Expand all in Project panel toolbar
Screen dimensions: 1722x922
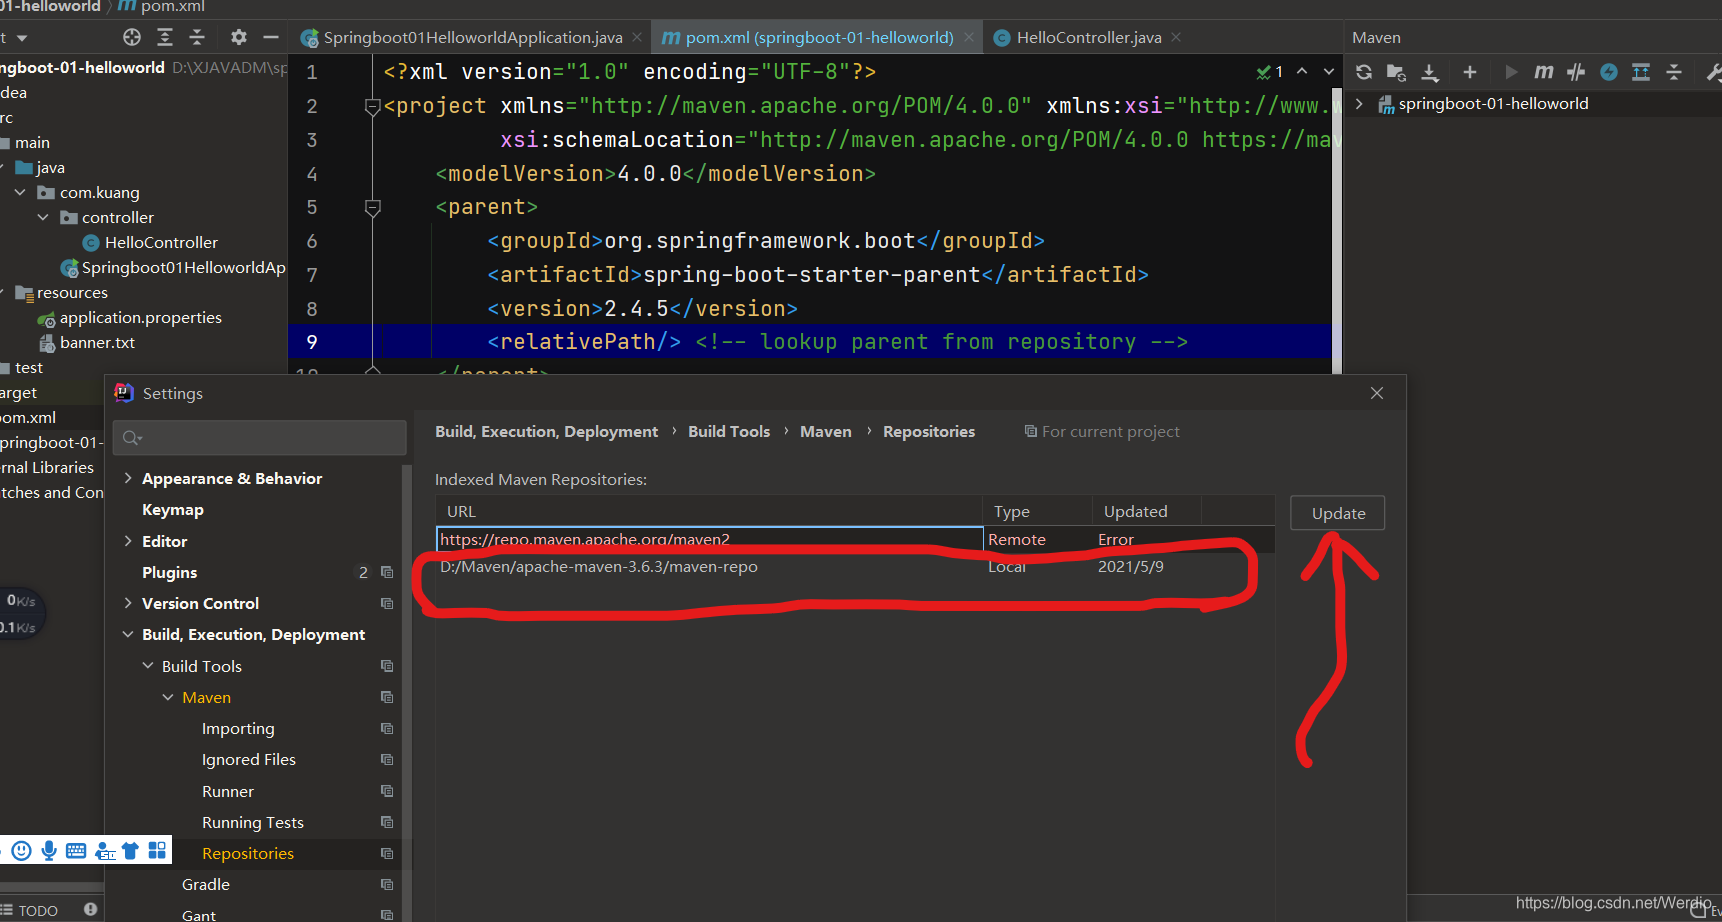pyautogui.click(x=165, y=37)
